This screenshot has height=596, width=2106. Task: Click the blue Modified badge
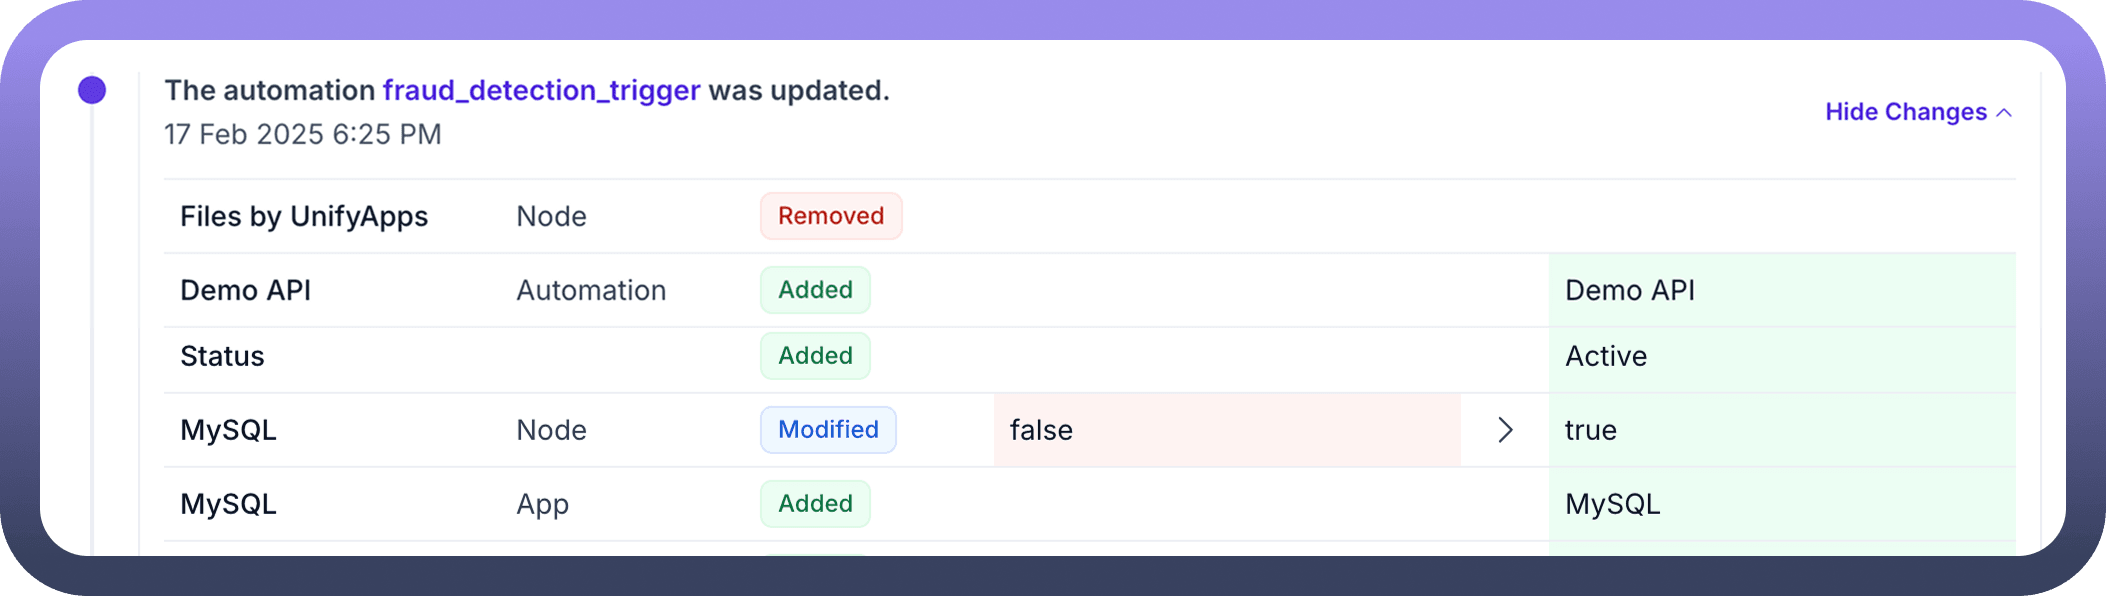828,430
